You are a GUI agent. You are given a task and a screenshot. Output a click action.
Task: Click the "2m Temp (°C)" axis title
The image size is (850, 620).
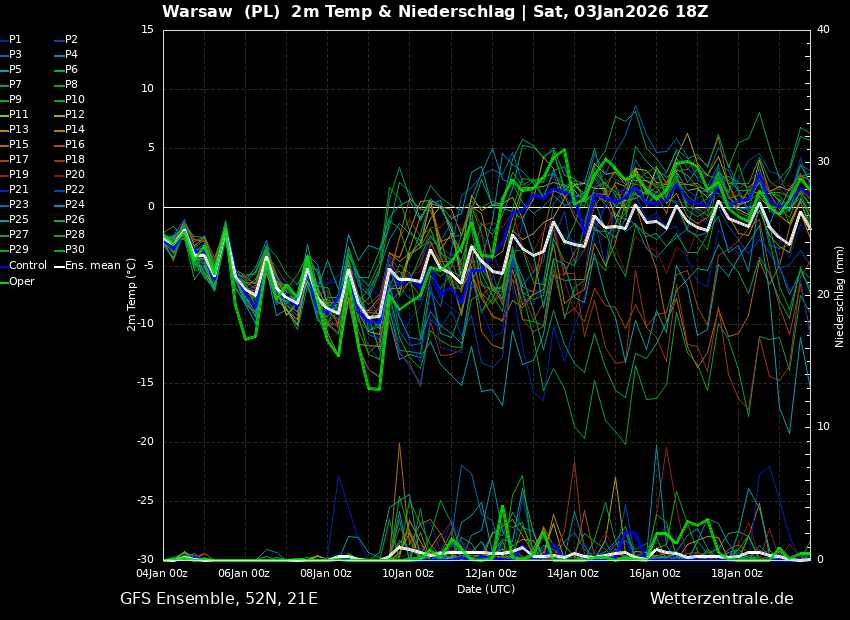[131, 295]
